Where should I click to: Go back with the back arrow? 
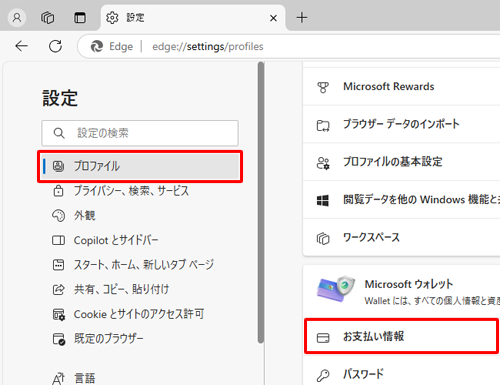(x=22, y=46)
